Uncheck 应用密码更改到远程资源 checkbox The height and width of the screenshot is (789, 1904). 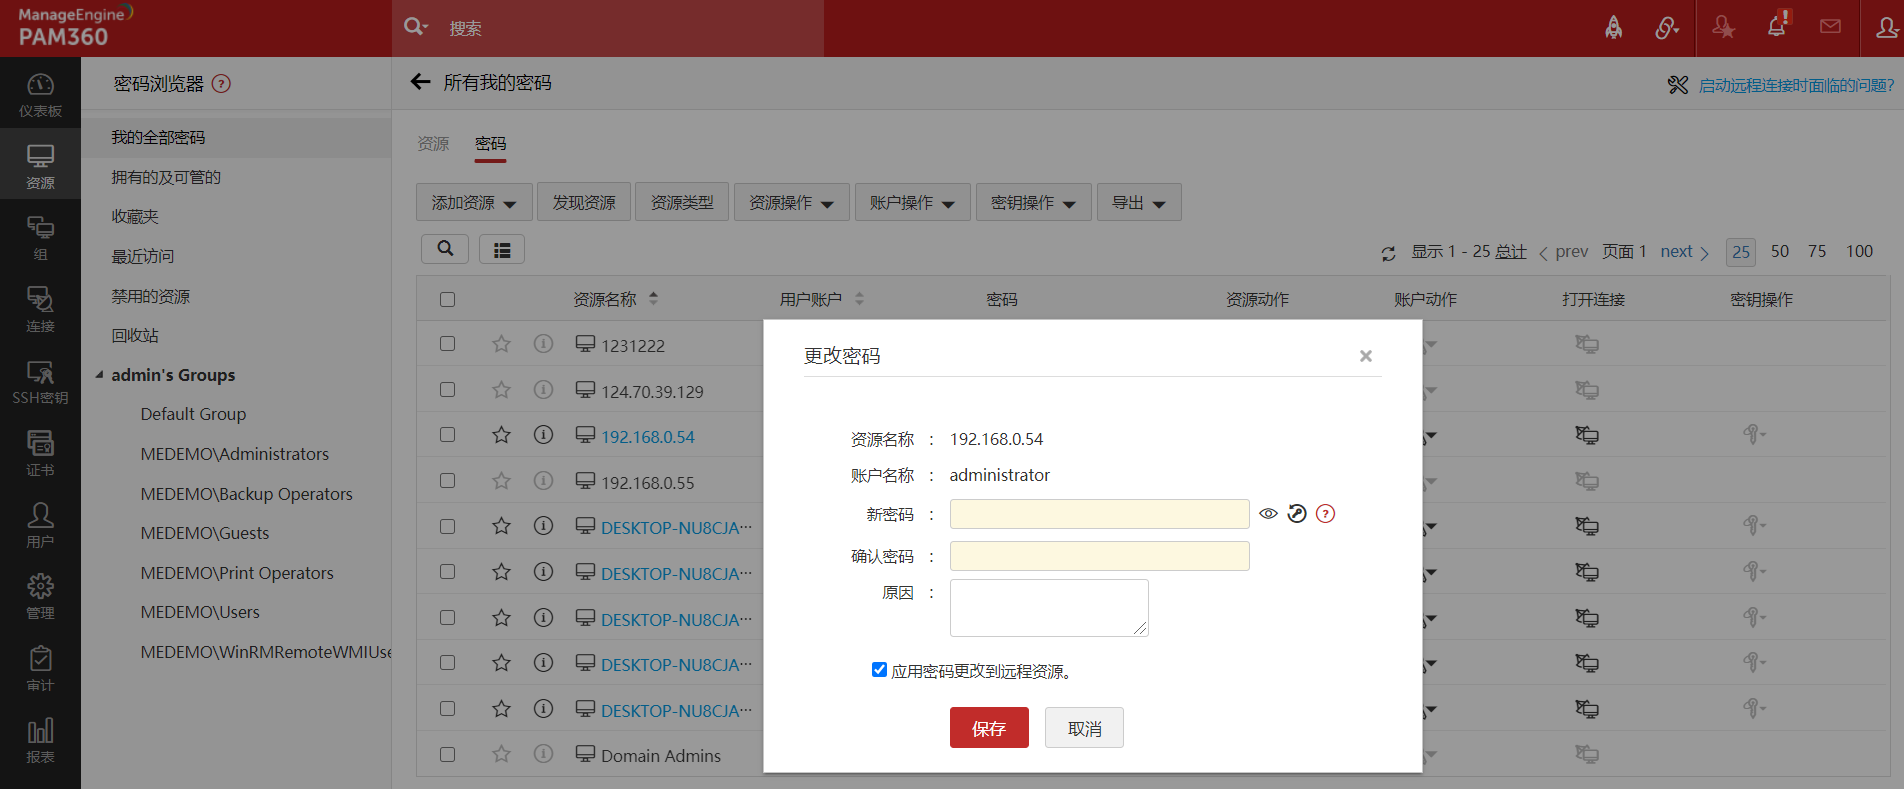[879, 670]
